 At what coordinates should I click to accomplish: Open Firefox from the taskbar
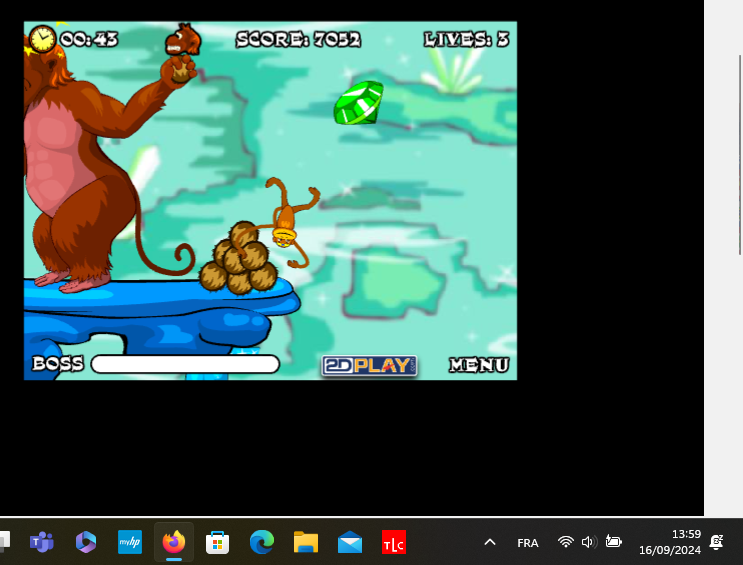(174, 542)
